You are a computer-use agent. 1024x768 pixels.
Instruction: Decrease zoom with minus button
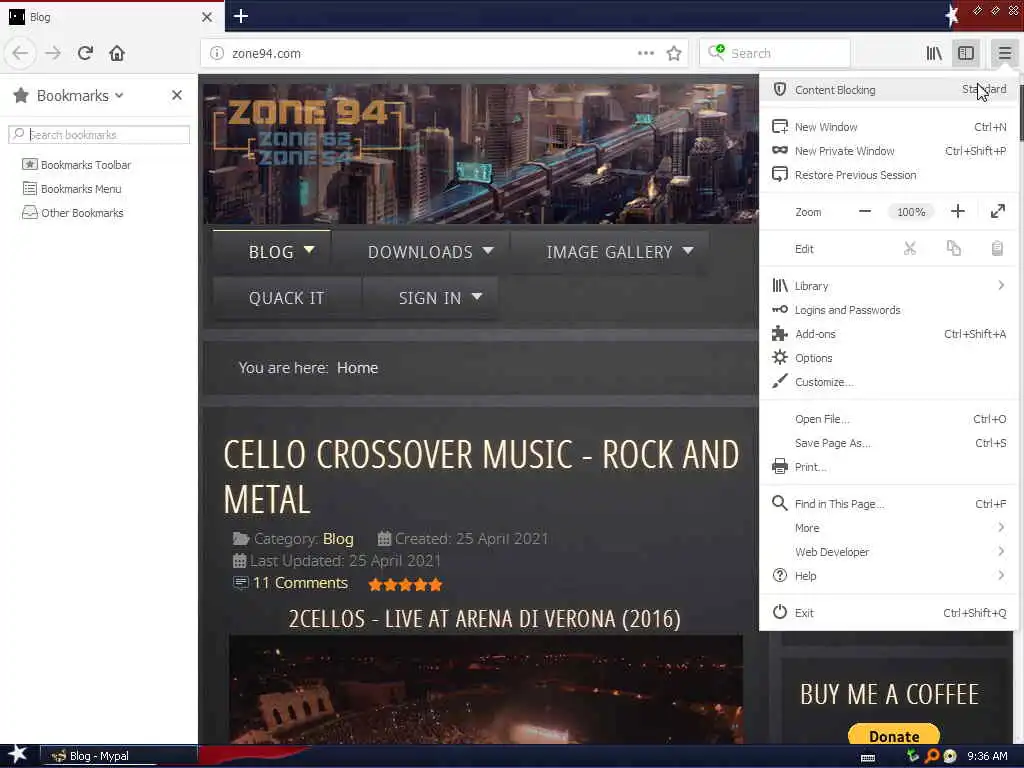pos(865,212)
